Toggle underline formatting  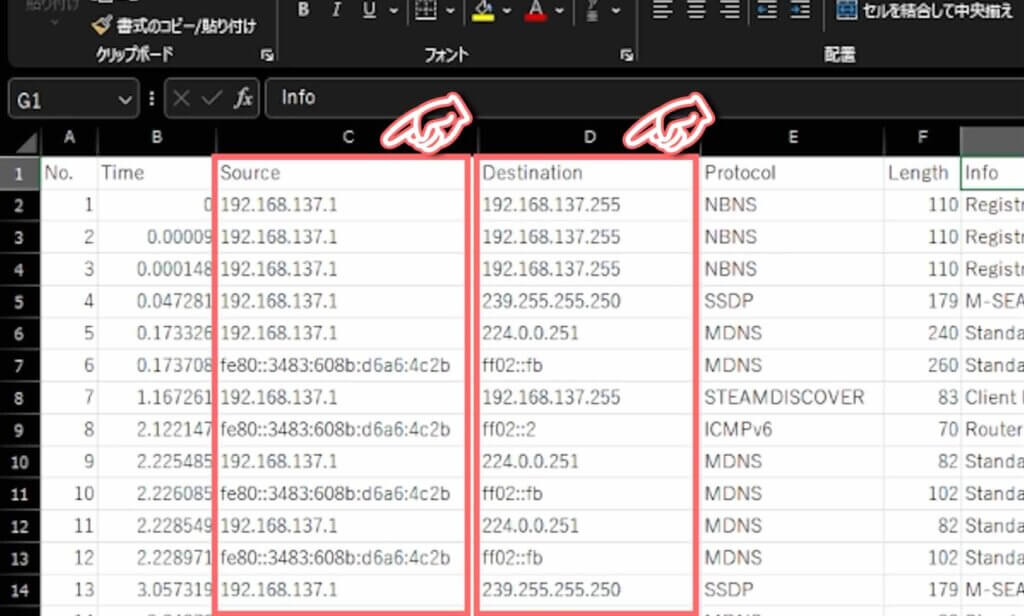coord(368,11)
